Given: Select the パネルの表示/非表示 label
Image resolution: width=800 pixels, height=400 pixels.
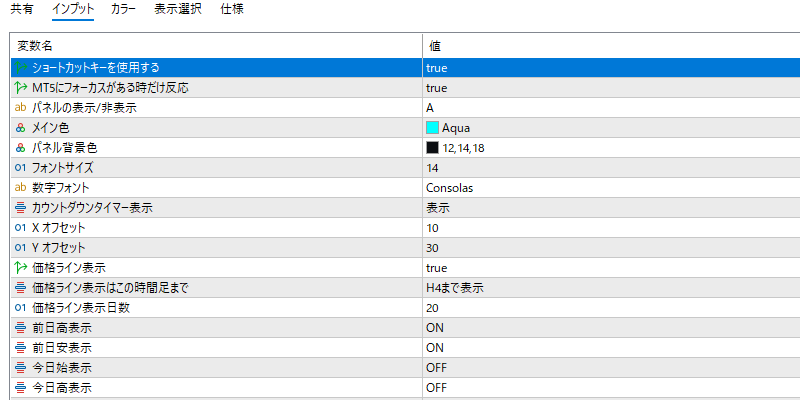Looking at the screenshot, I should pos(84,108).
